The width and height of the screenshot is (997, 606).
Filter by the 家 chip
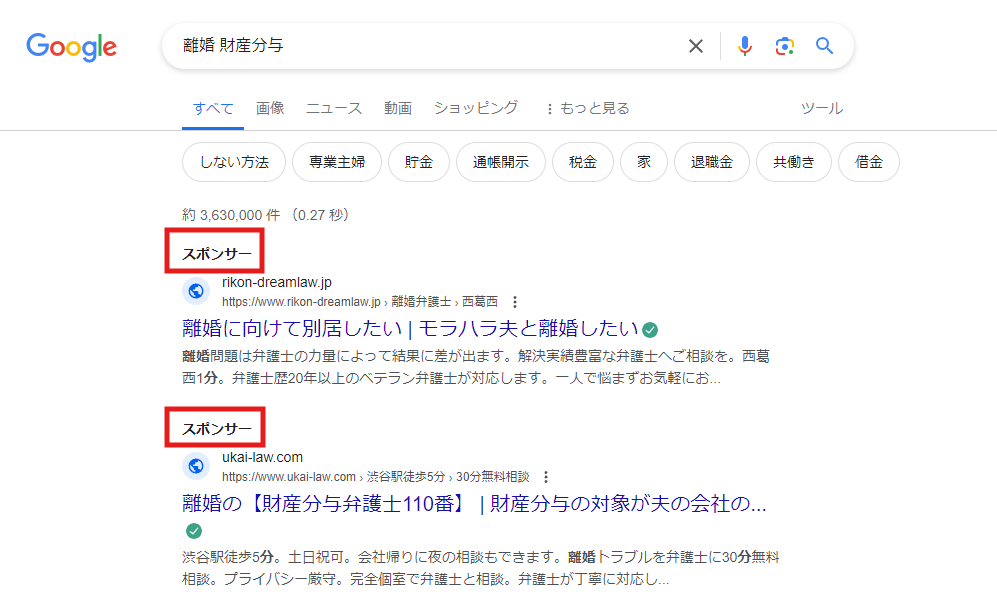(x=644, y=162)
